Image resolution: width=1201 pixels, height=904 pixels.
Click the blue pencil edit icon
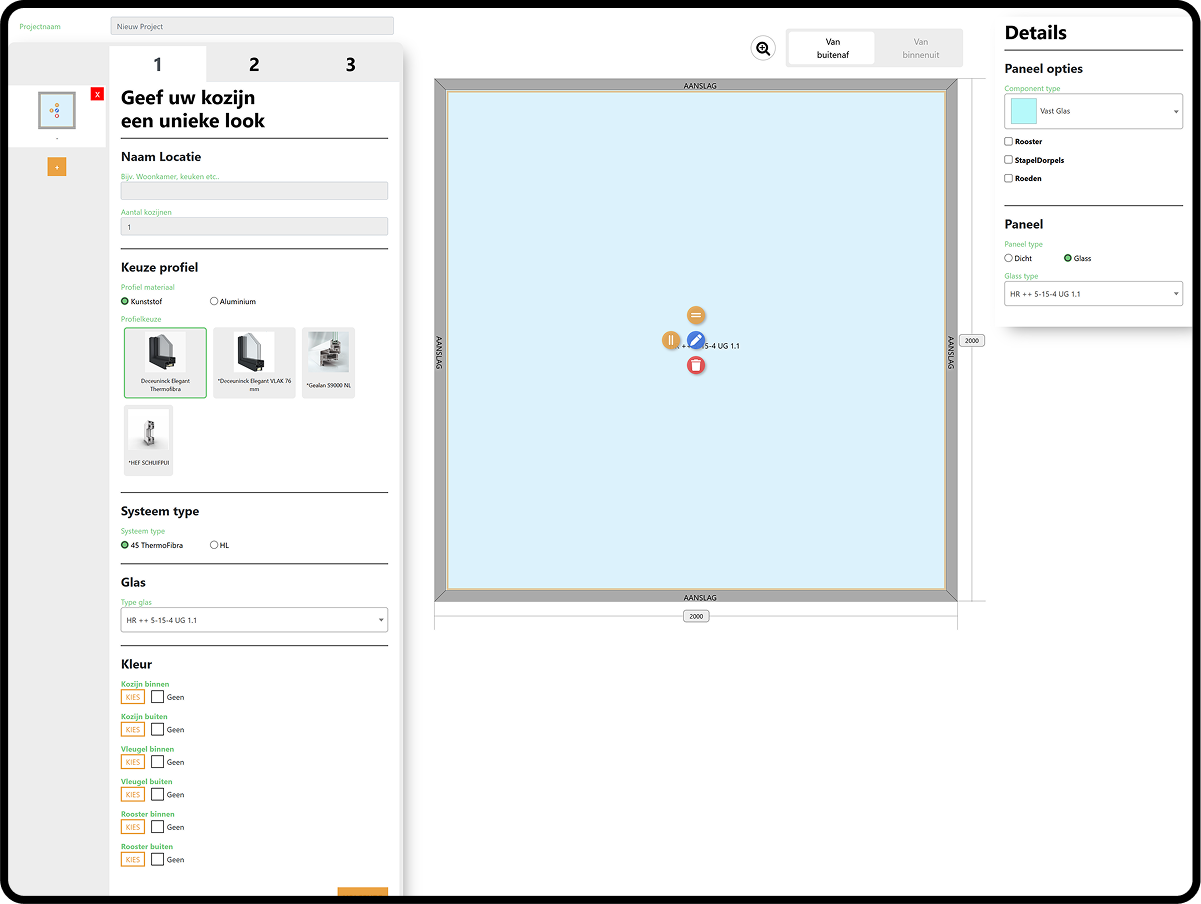click(696, 340)
